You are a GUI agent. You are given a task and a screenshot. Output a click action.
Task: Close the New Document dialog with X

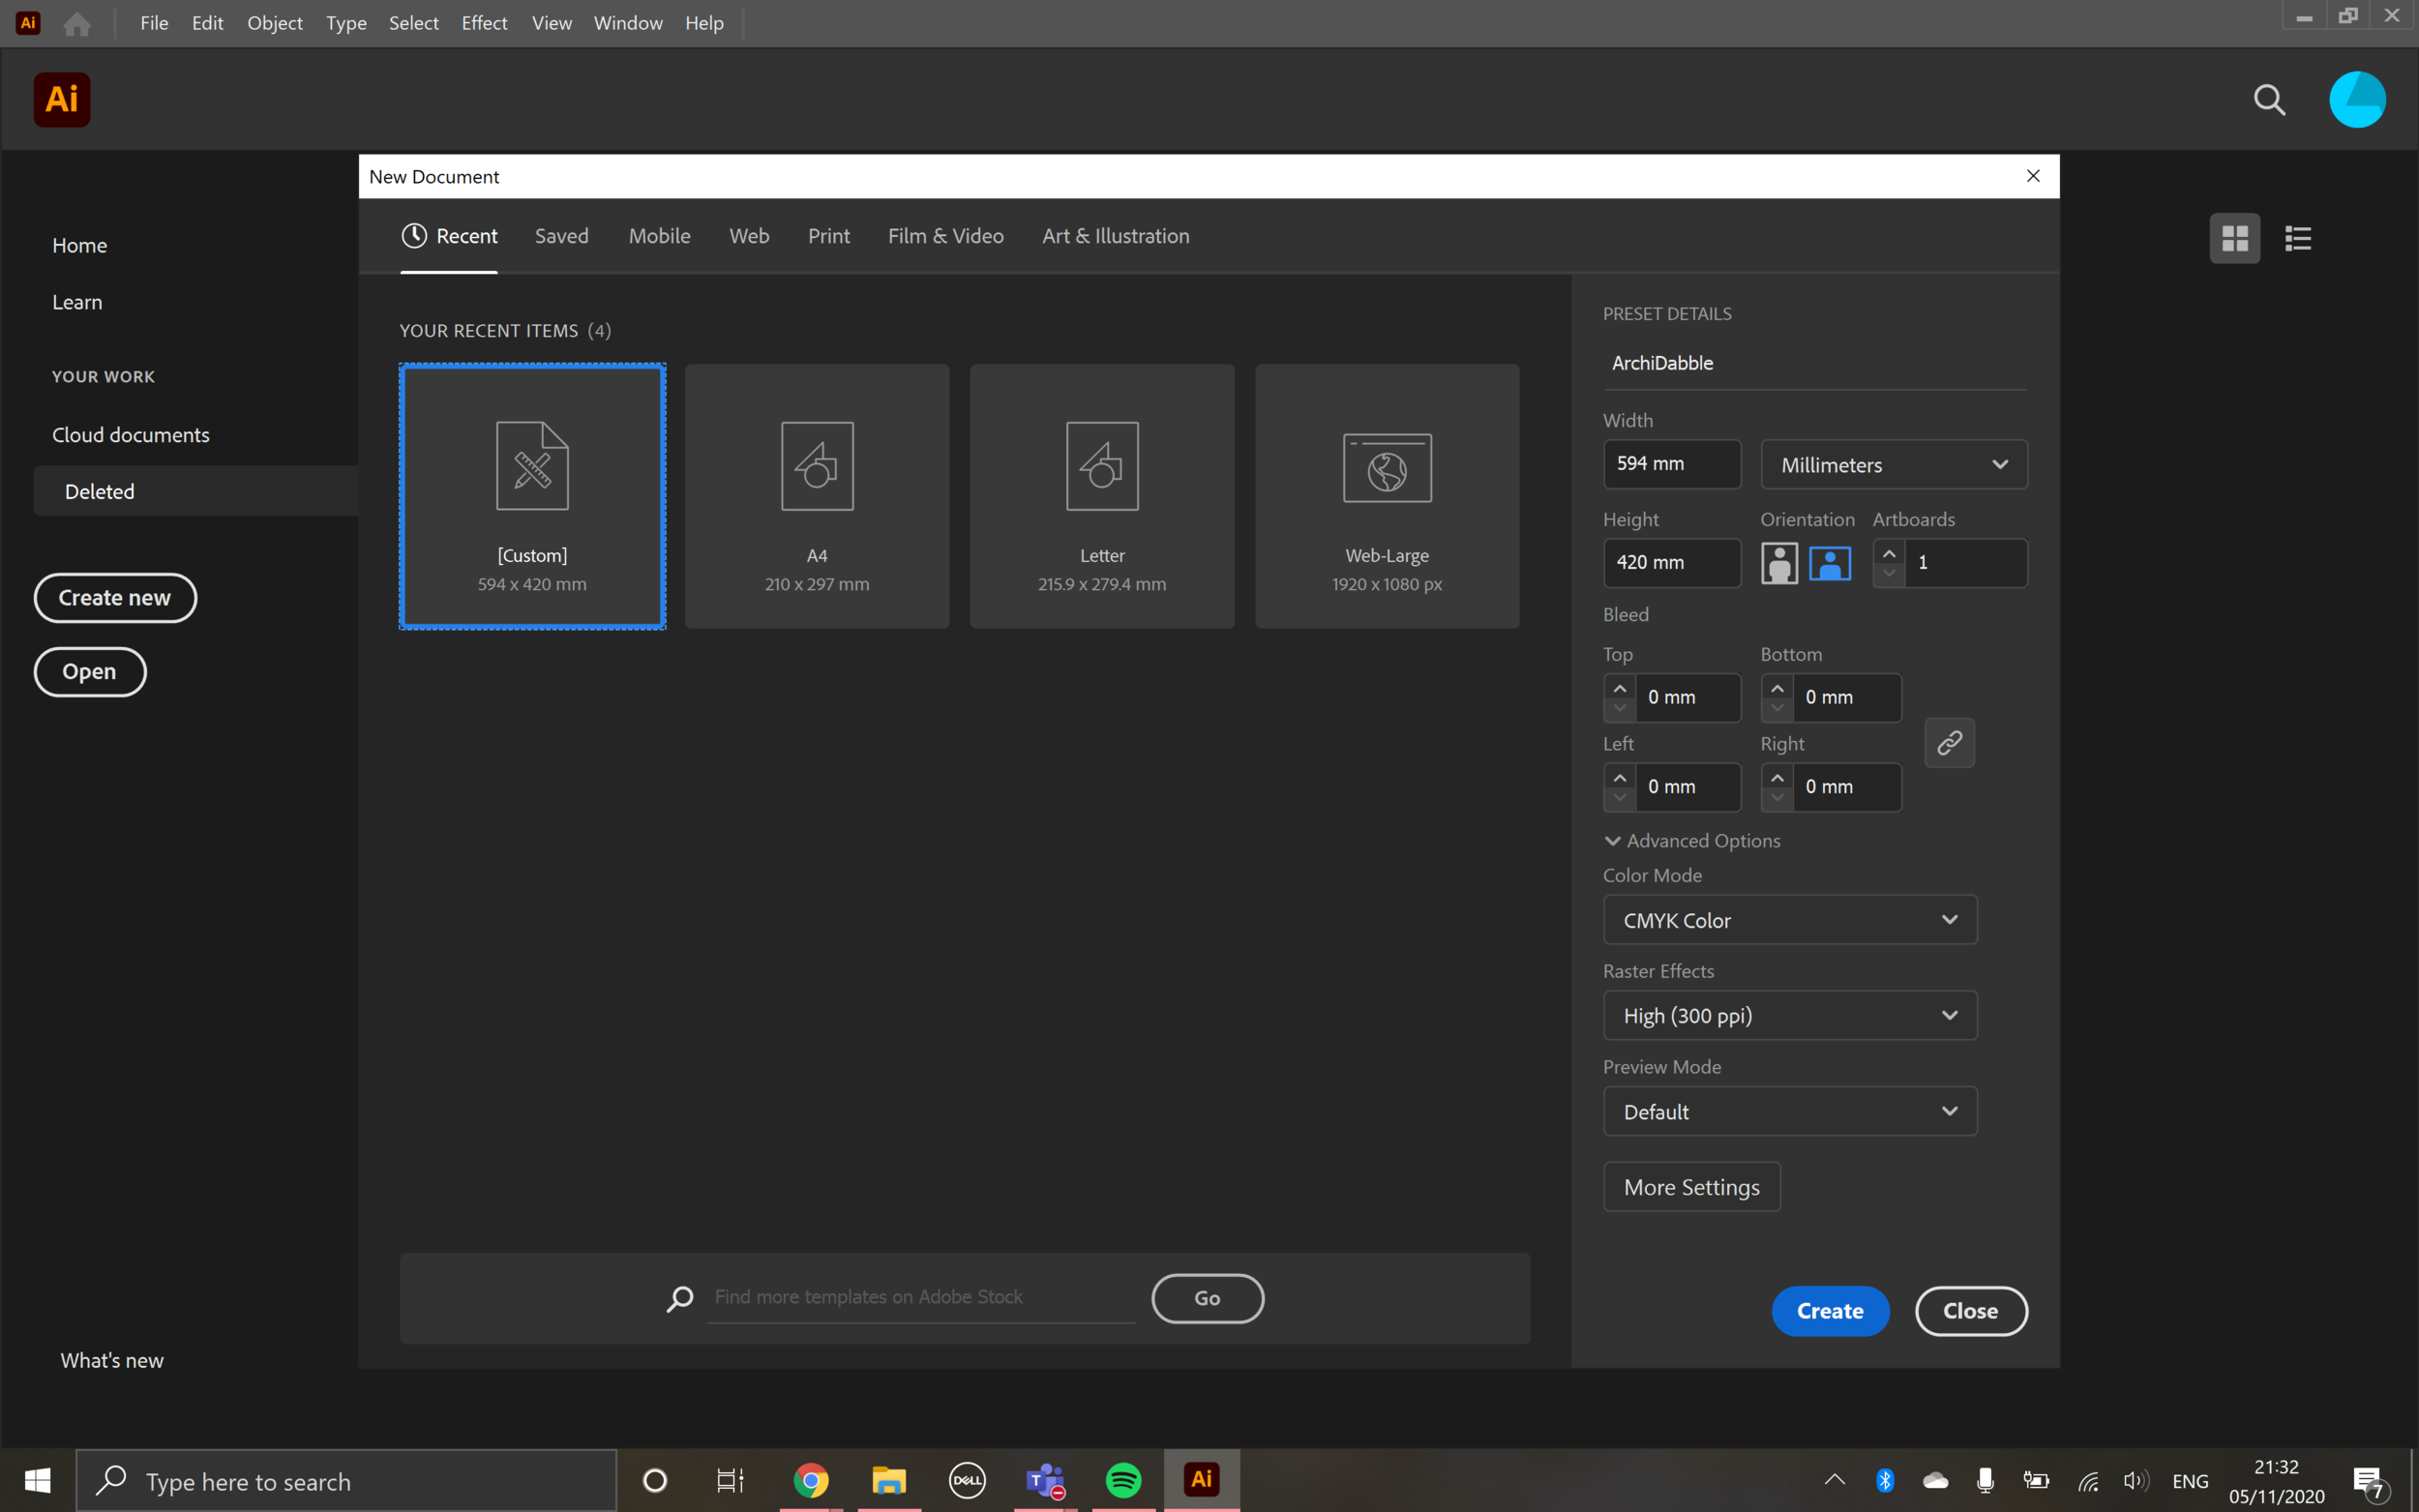pos(2033,176)
